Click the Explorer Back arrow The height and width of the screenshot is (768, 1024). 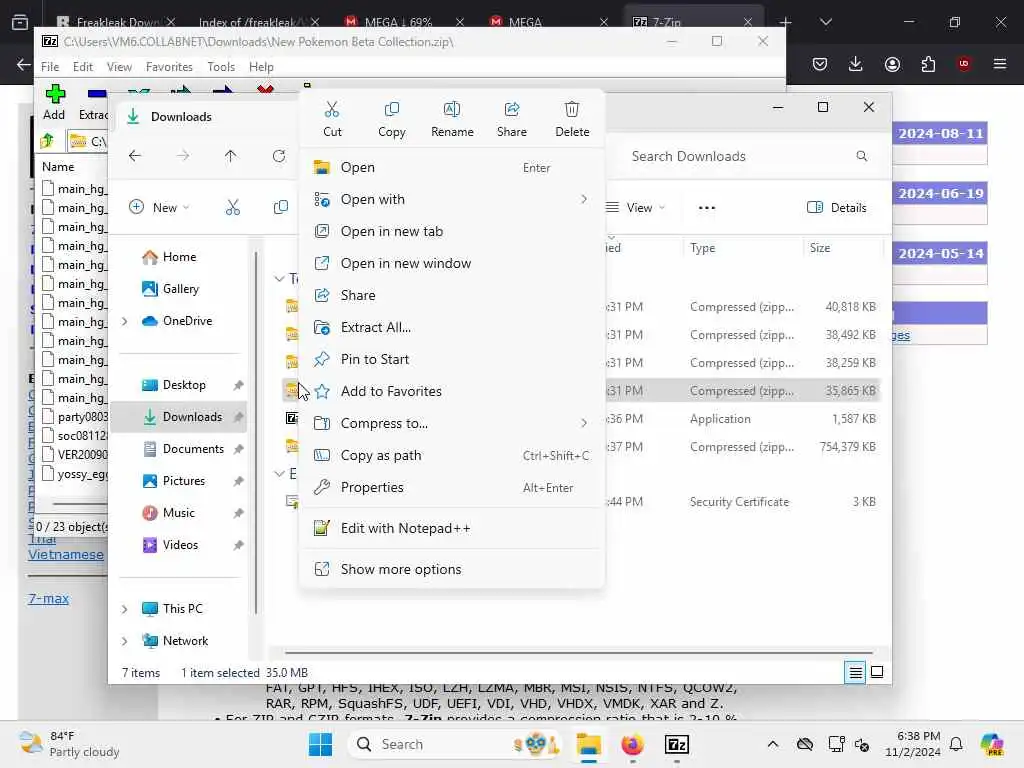[135, 156]
